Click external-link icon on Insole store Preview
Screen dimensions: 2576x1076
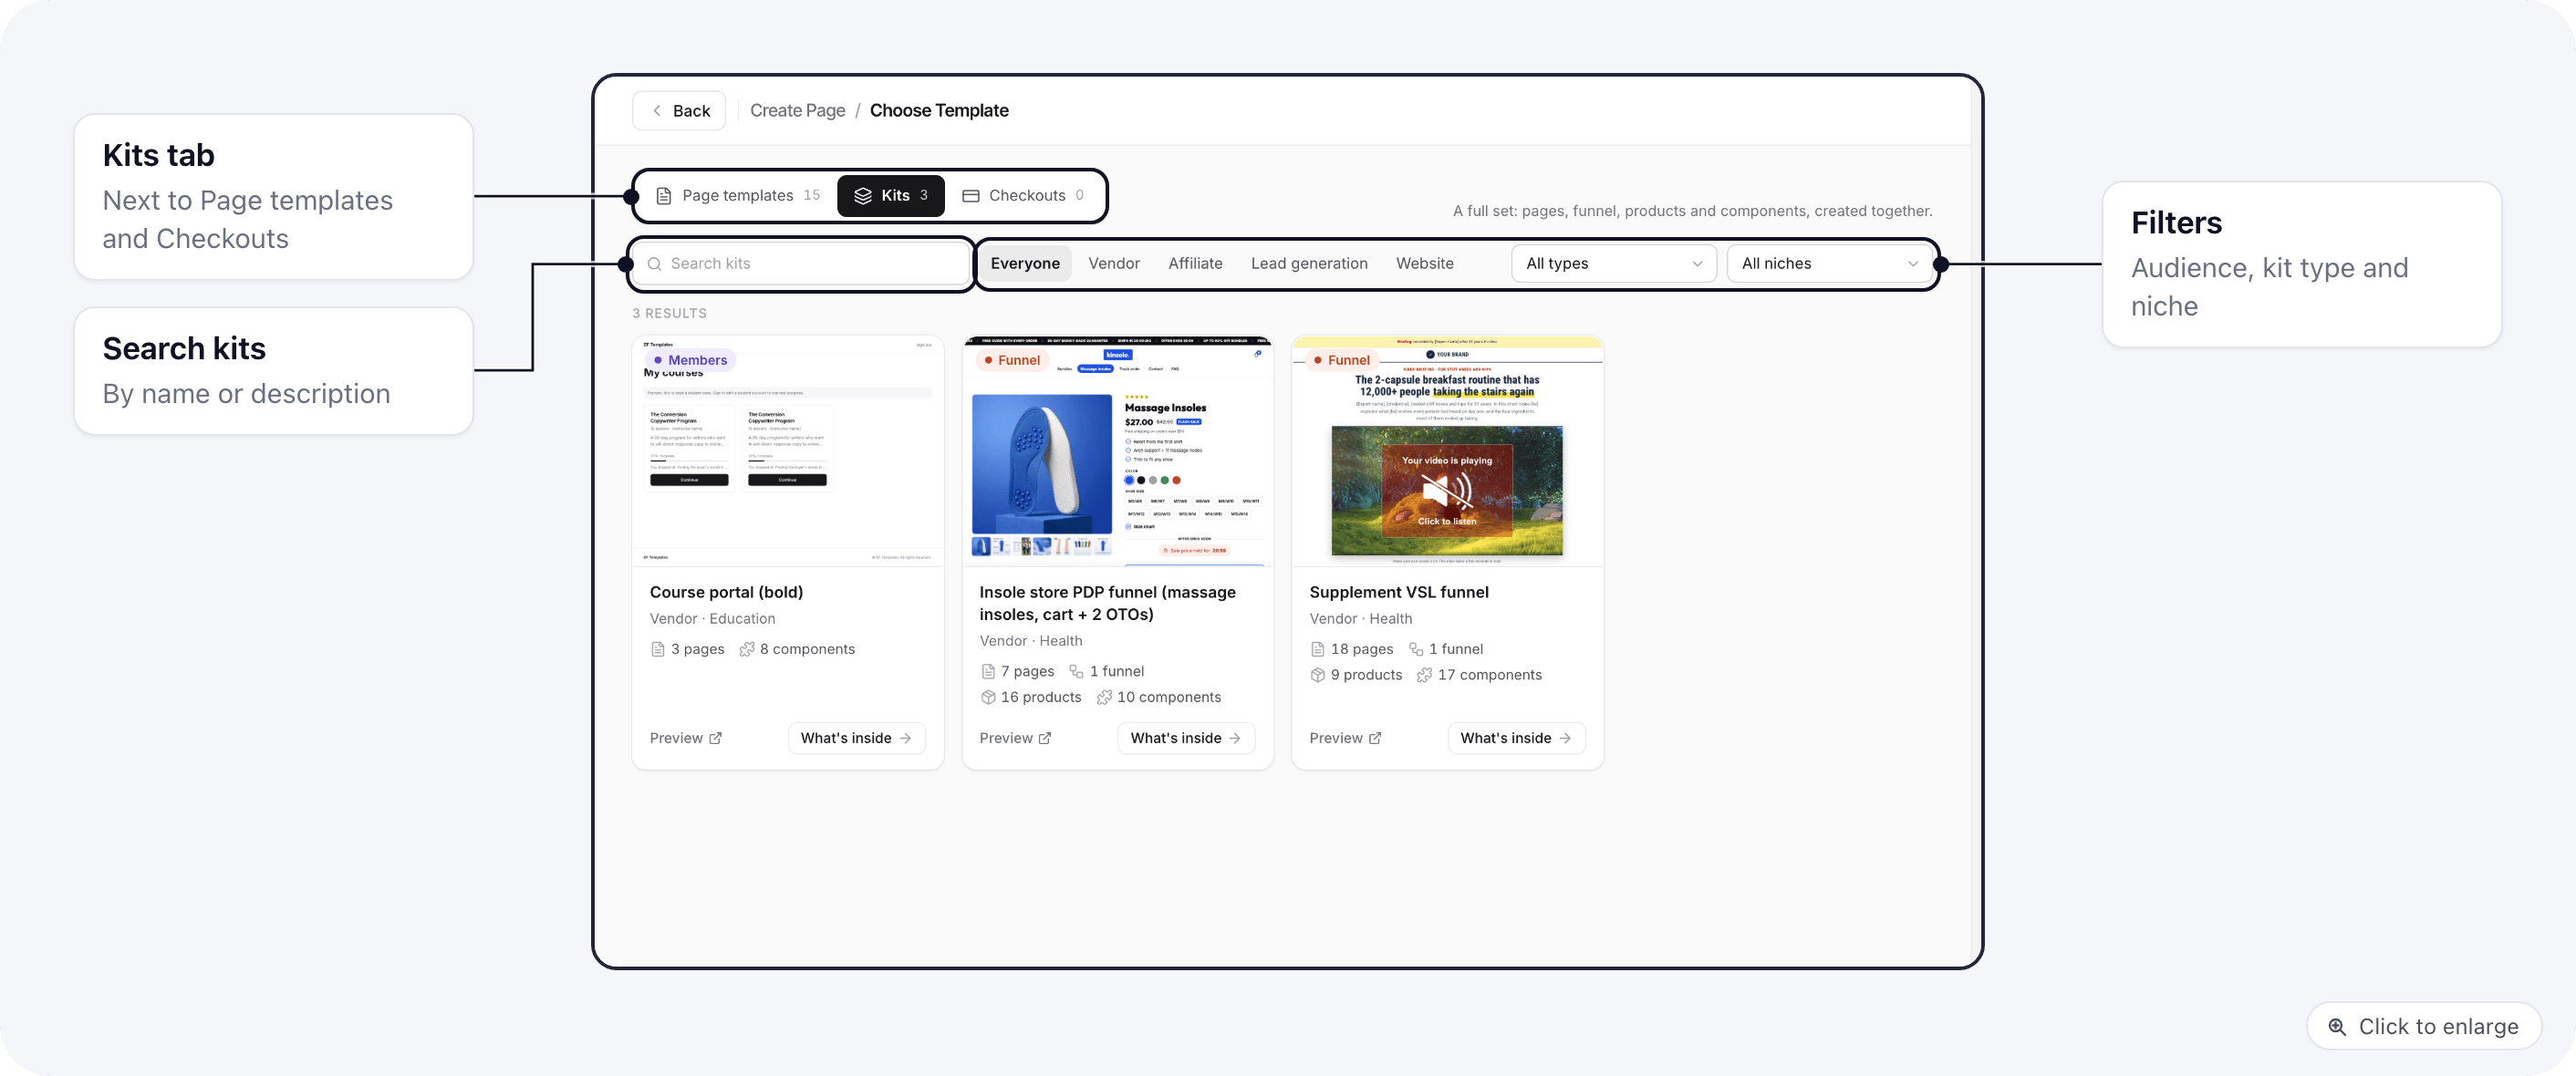[1045, 738]
